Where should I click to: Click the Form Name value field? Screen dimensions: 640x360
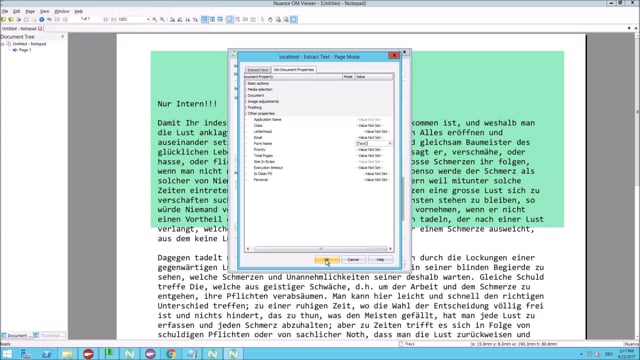click(x=374, y=144)
